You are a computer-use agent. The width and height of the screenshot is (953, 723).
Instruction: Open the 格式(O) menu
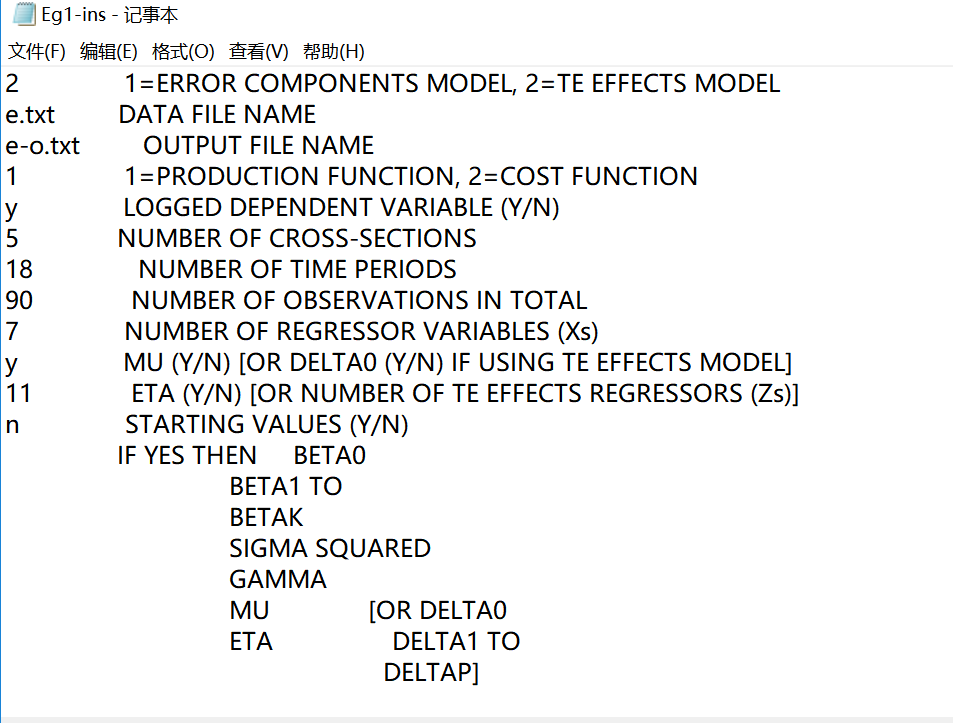click(183, 51)
